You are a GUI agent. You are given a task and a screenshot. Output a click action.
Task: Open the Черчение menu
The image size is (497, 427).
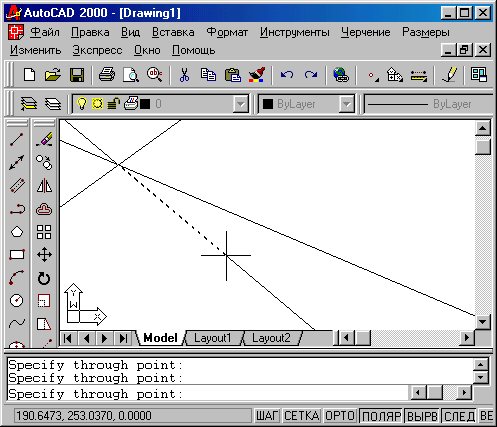click(x=365, y=32)
